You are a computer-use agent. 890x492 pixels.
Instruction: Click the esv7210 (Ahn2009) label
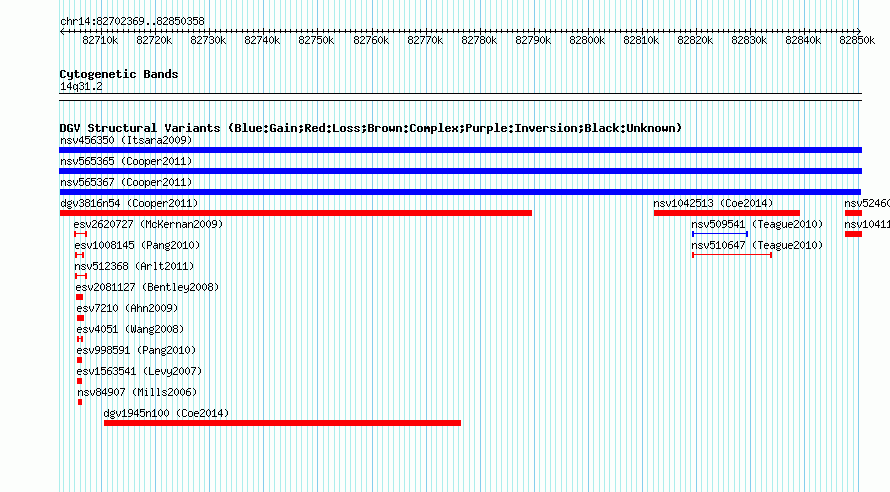(x=127, y=308)
